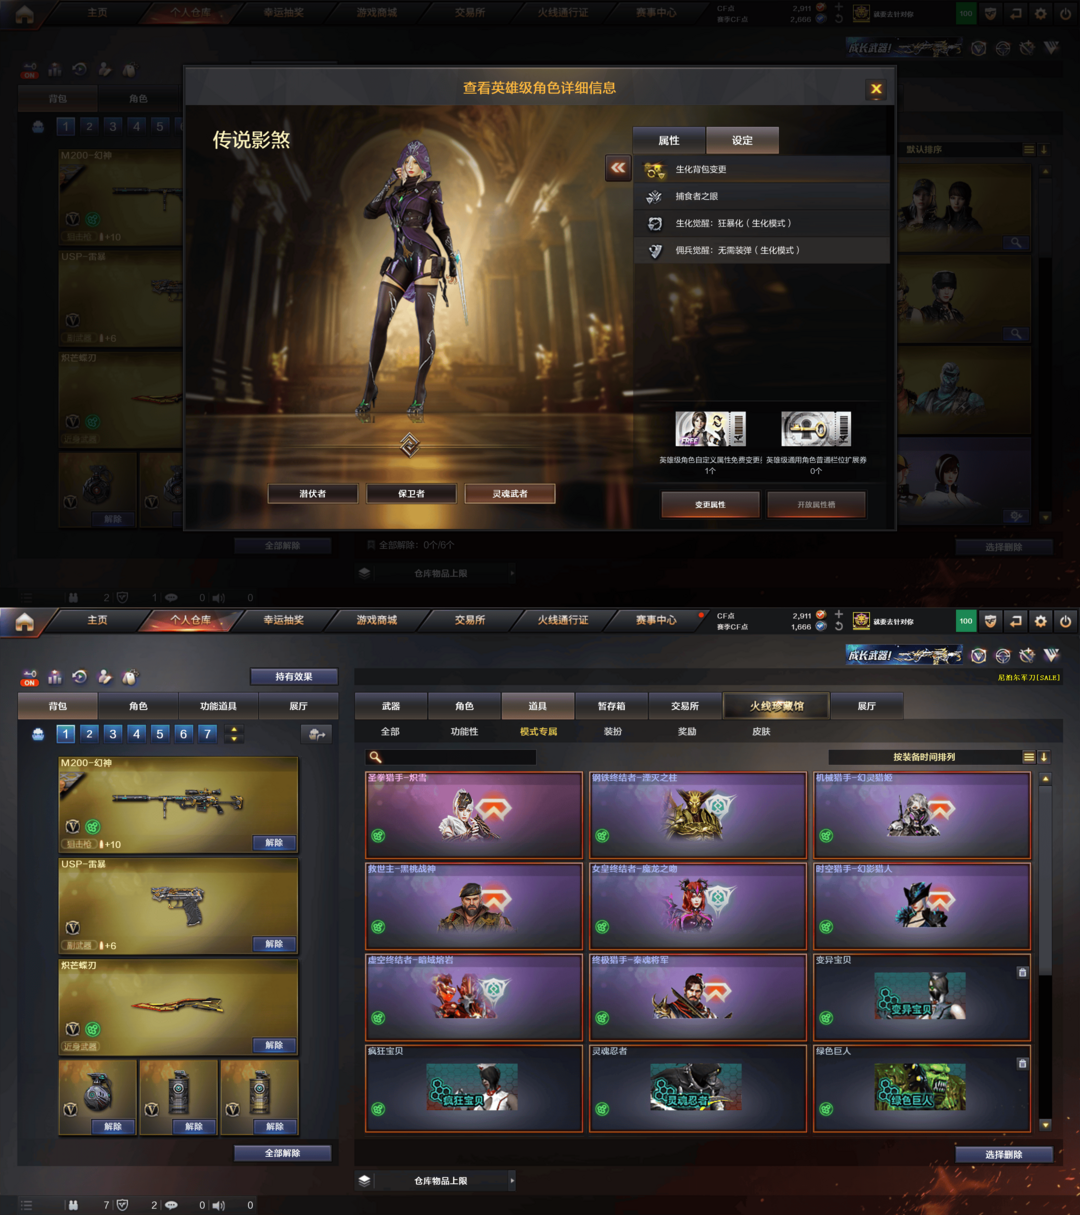The width and height of the screenshot is (1080, 1215).
Task: Click the bag icon left of loadout number 1
Action: point(38,734)
